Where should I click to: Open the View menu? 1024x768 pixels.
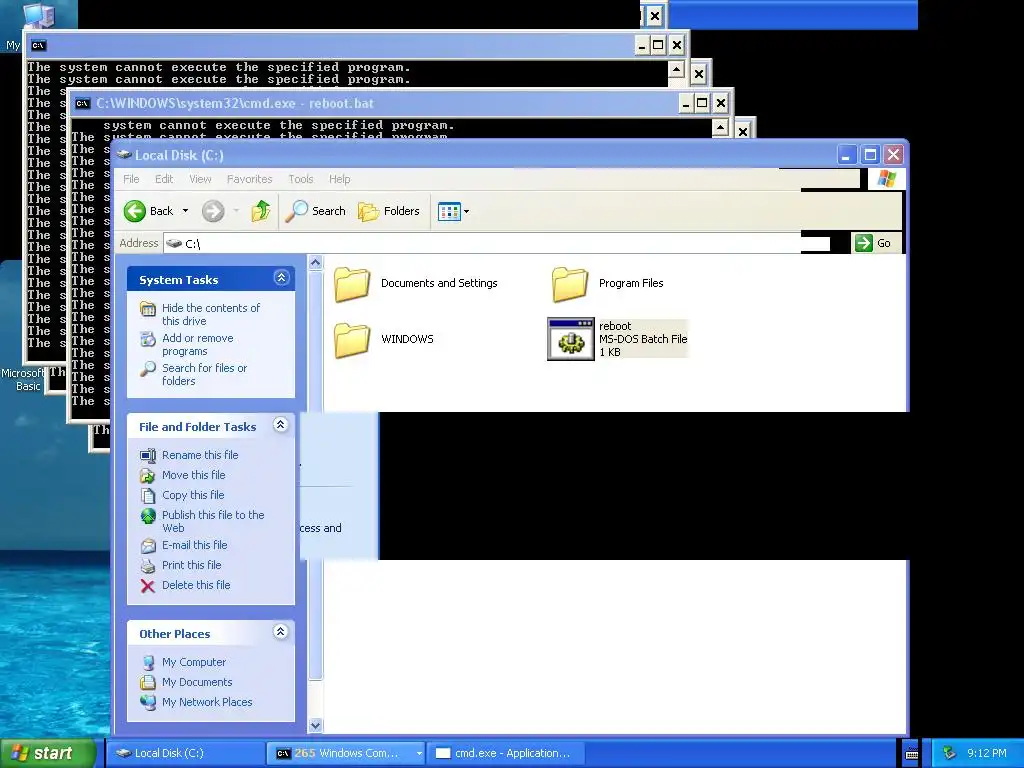[x=200, y=179]
